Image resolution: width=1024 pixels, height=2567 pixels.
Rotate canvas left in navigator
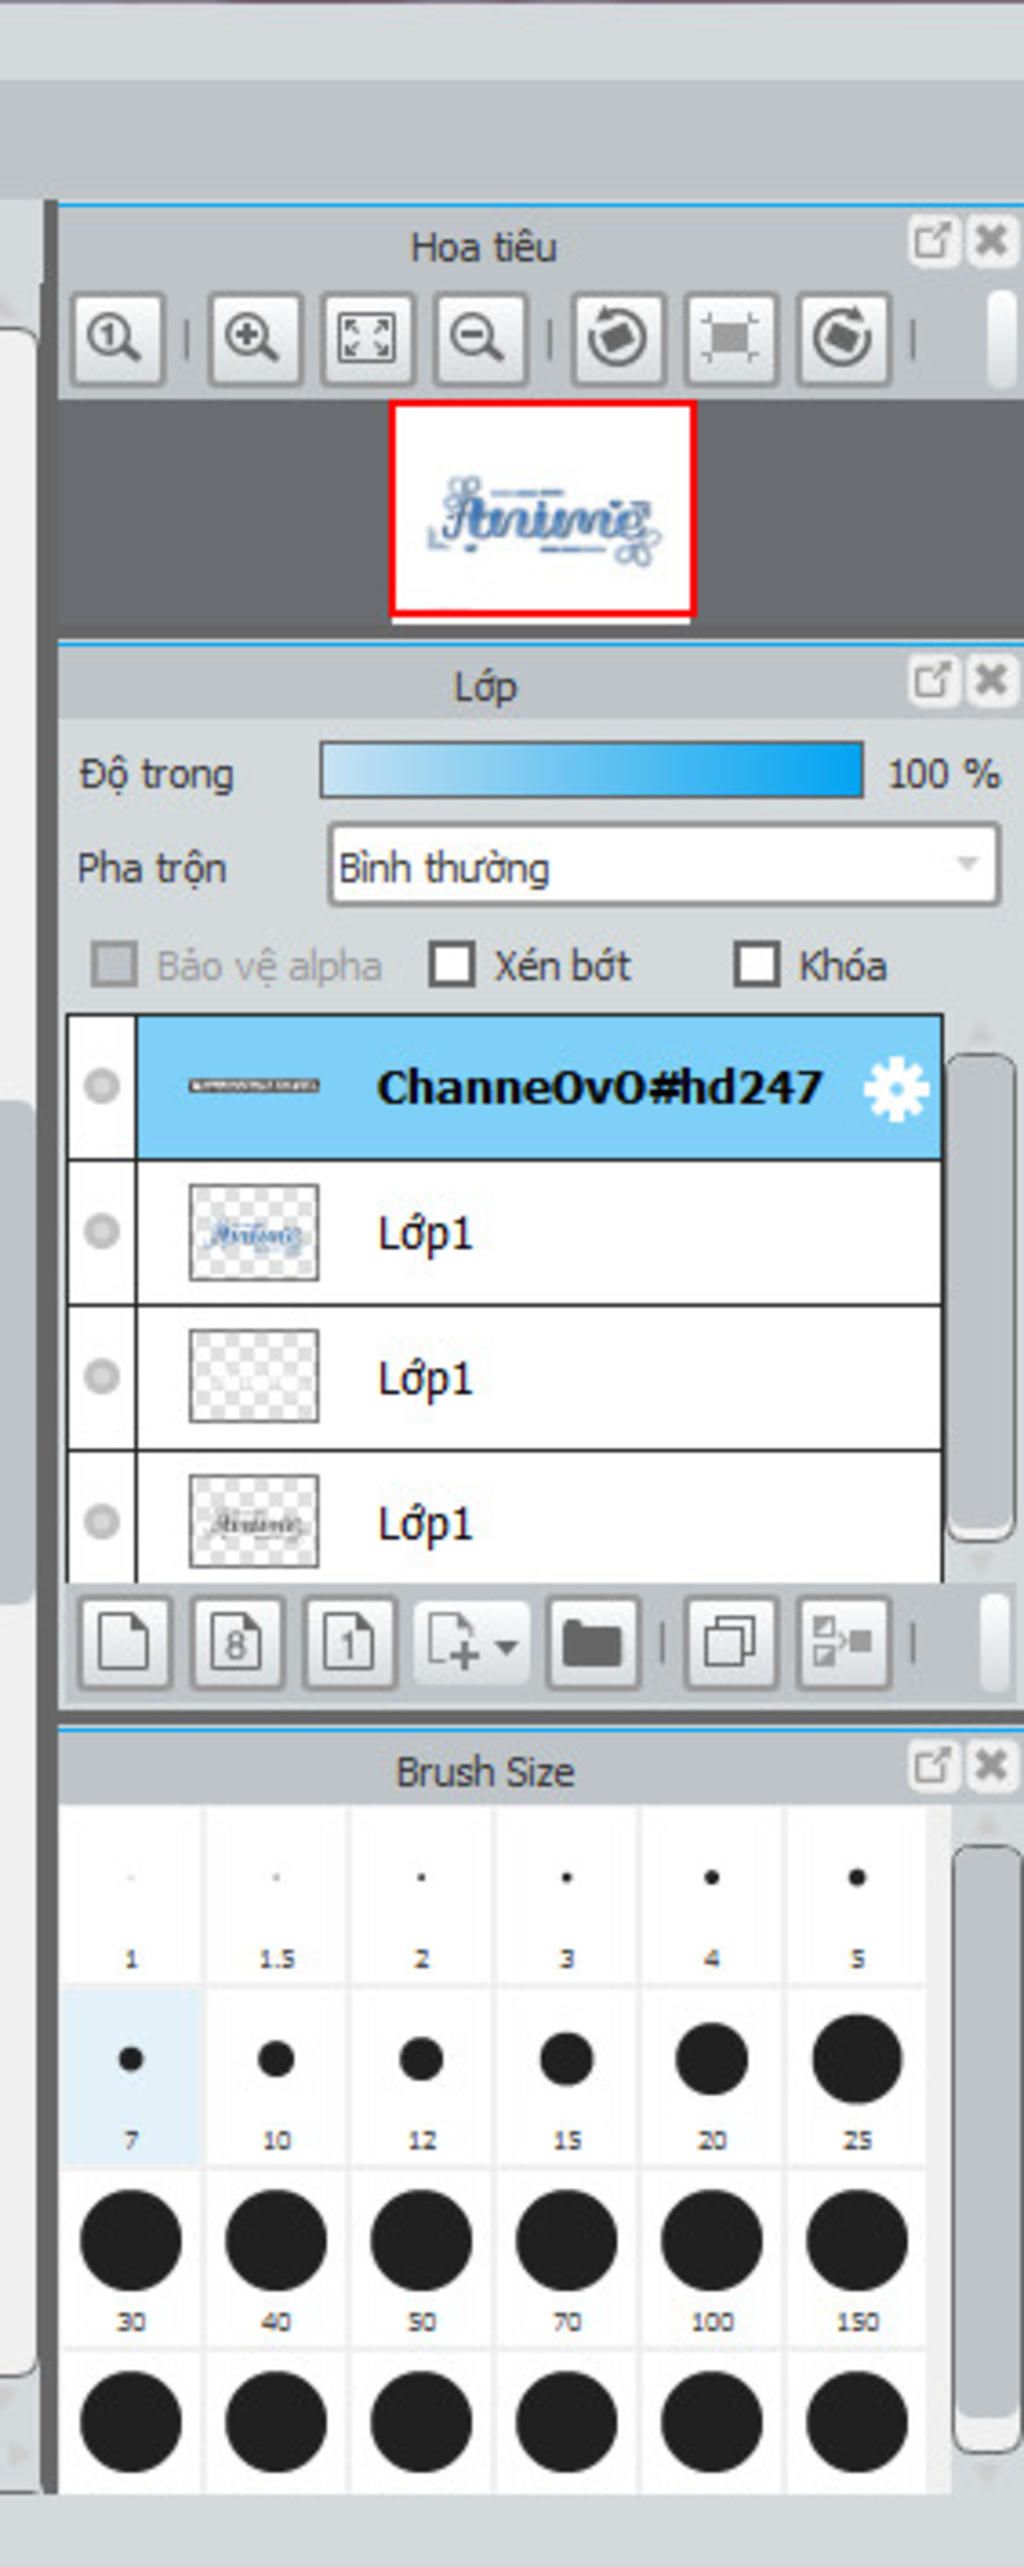tap(617, 340)
